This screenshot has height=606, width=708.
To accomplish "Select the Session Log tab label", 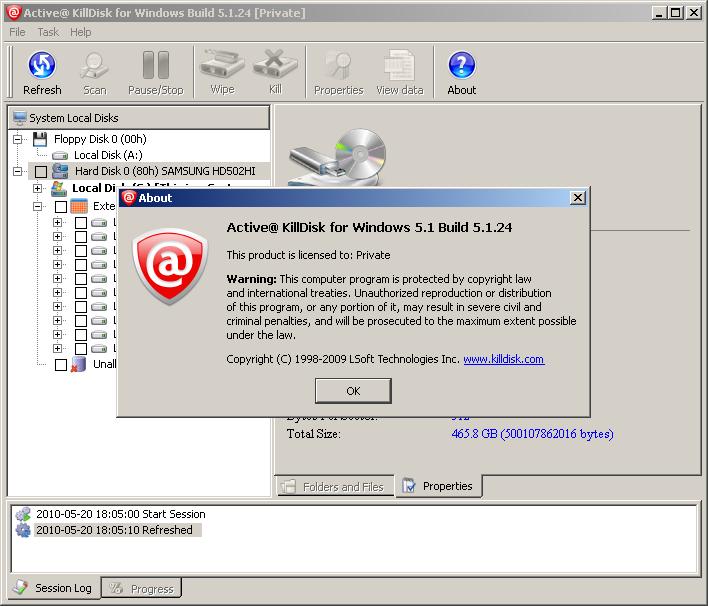I will (x=63, y=588).
